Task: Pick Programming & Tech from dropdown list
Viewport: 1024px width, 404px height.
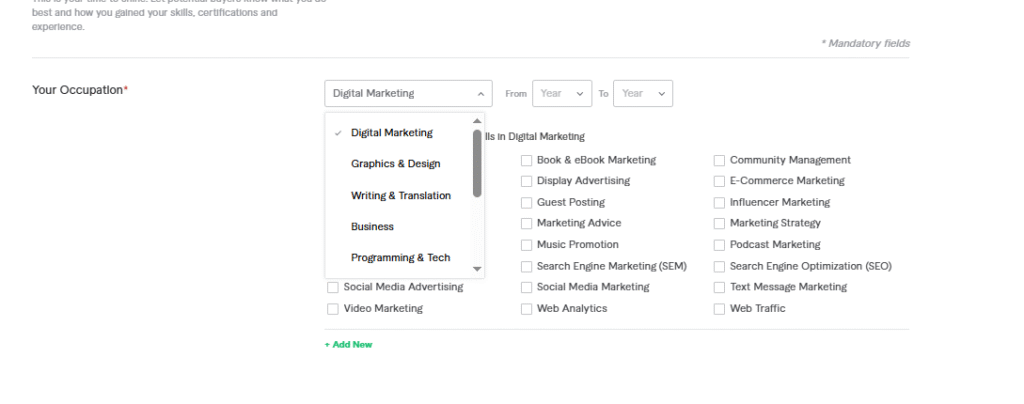Action: [400, 258]
